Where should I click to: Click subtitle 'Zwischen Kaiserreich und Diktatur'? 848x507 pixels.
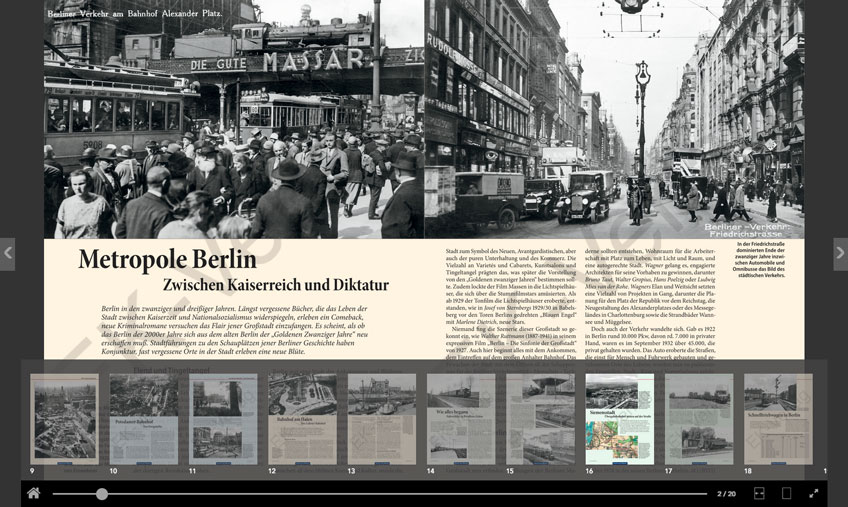(276, 285)
